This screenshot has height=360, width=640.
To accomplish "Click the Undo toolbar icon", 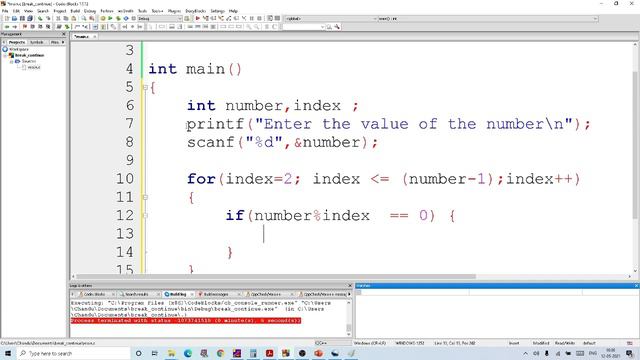I will tap(40, 18).
